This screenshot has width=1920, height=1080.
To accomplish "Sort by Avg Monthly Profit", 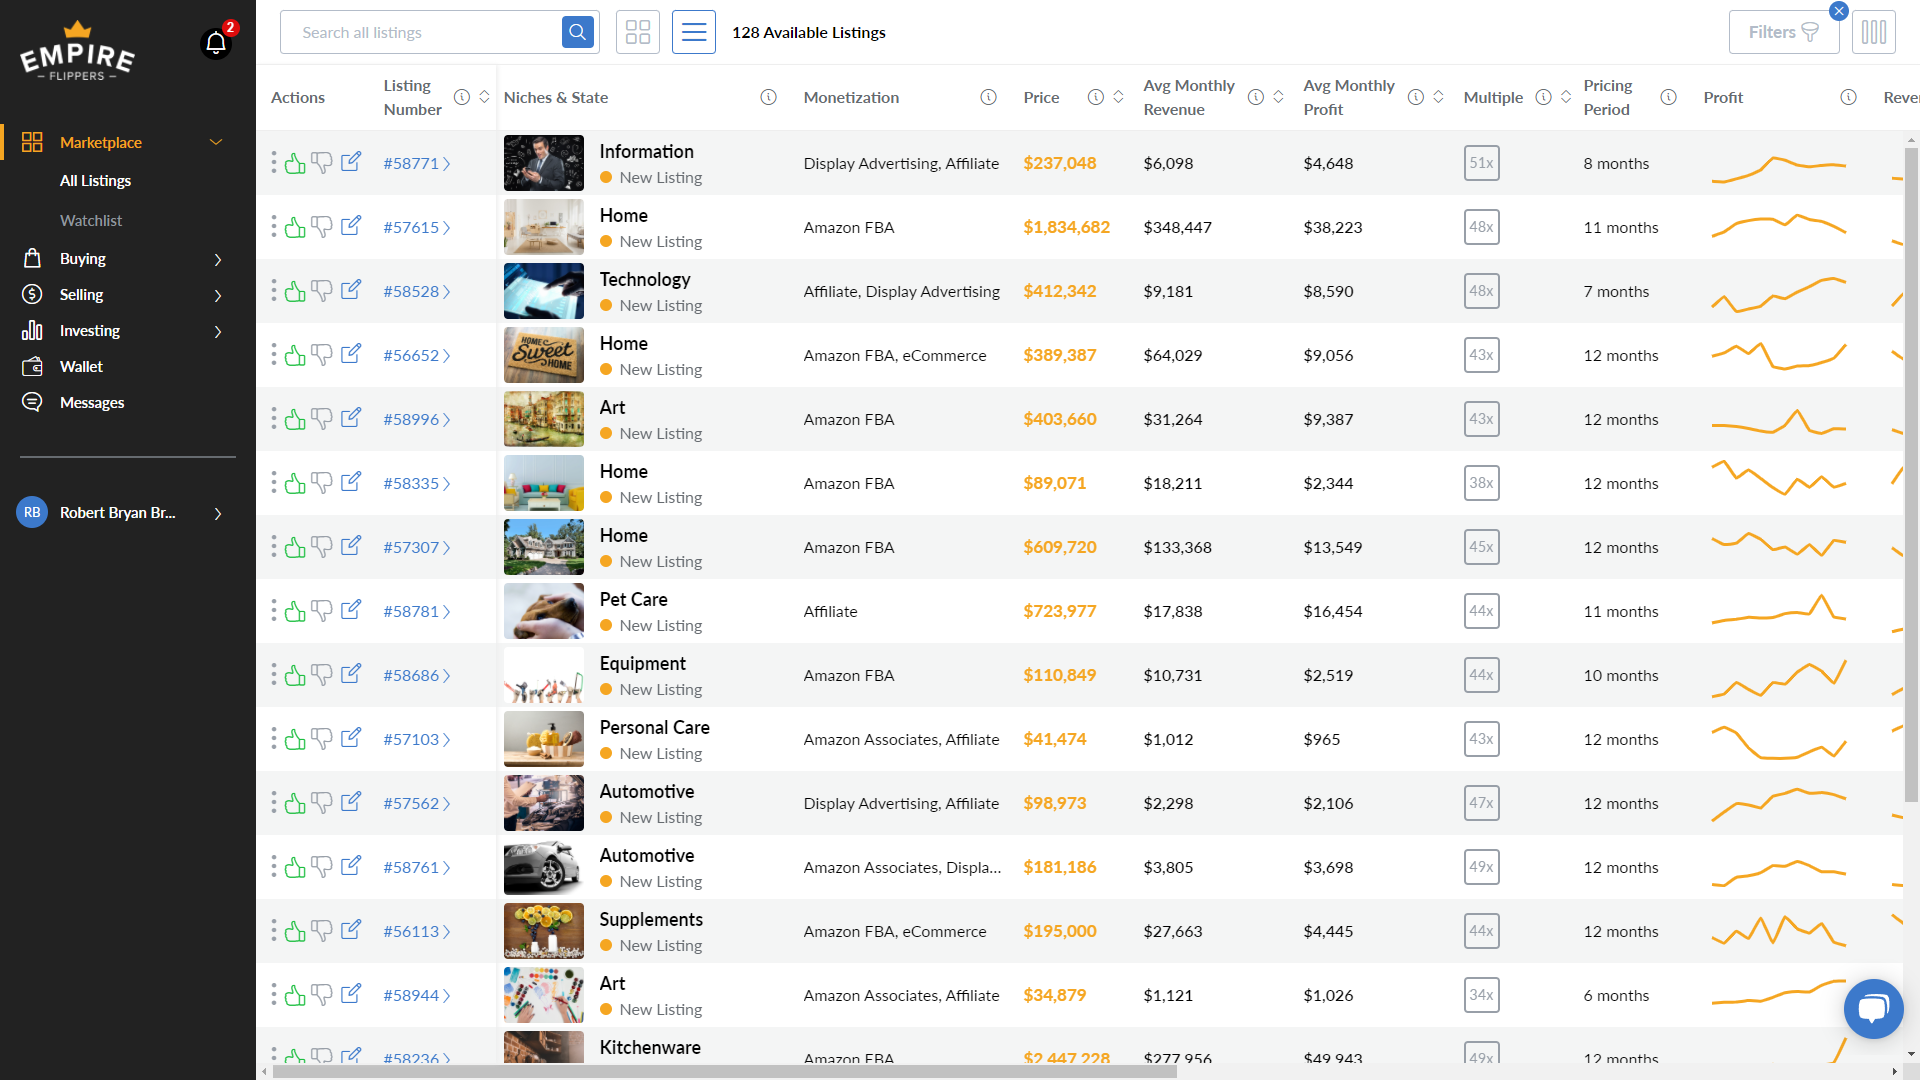I will coord(1438,97).
